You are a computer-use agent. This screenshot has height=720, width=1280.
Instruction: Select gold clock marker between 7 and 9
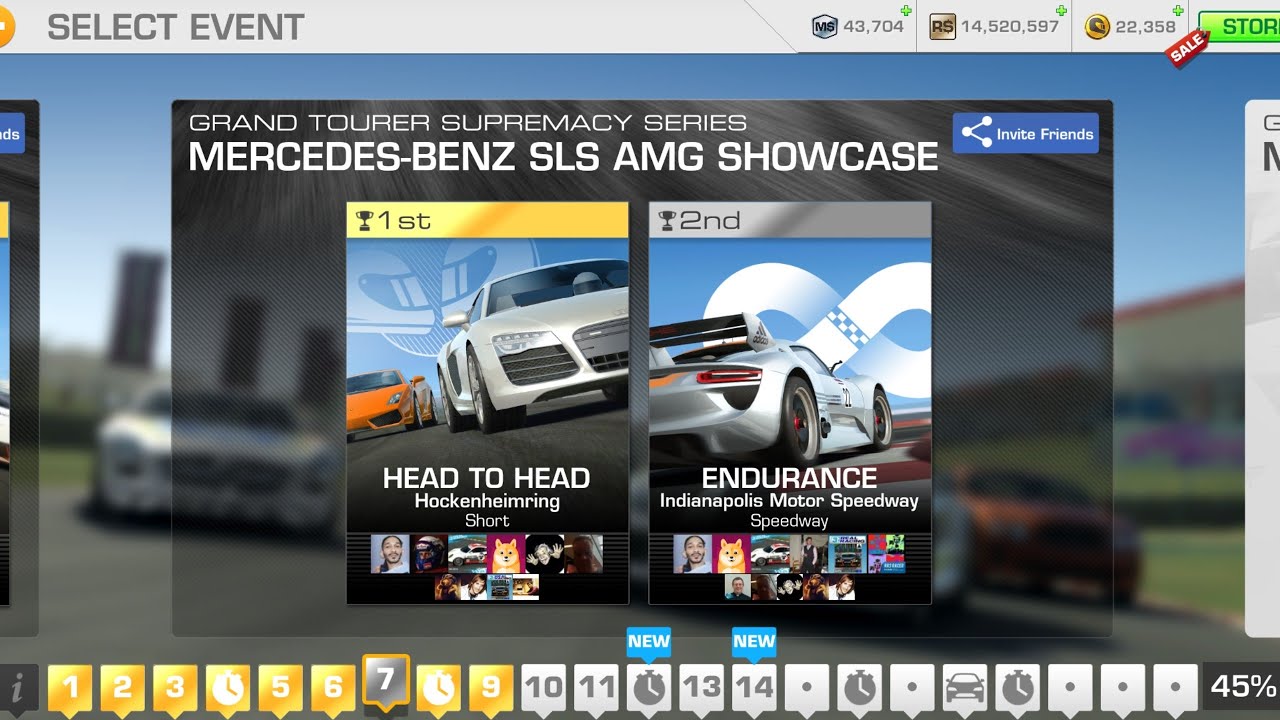438,688
